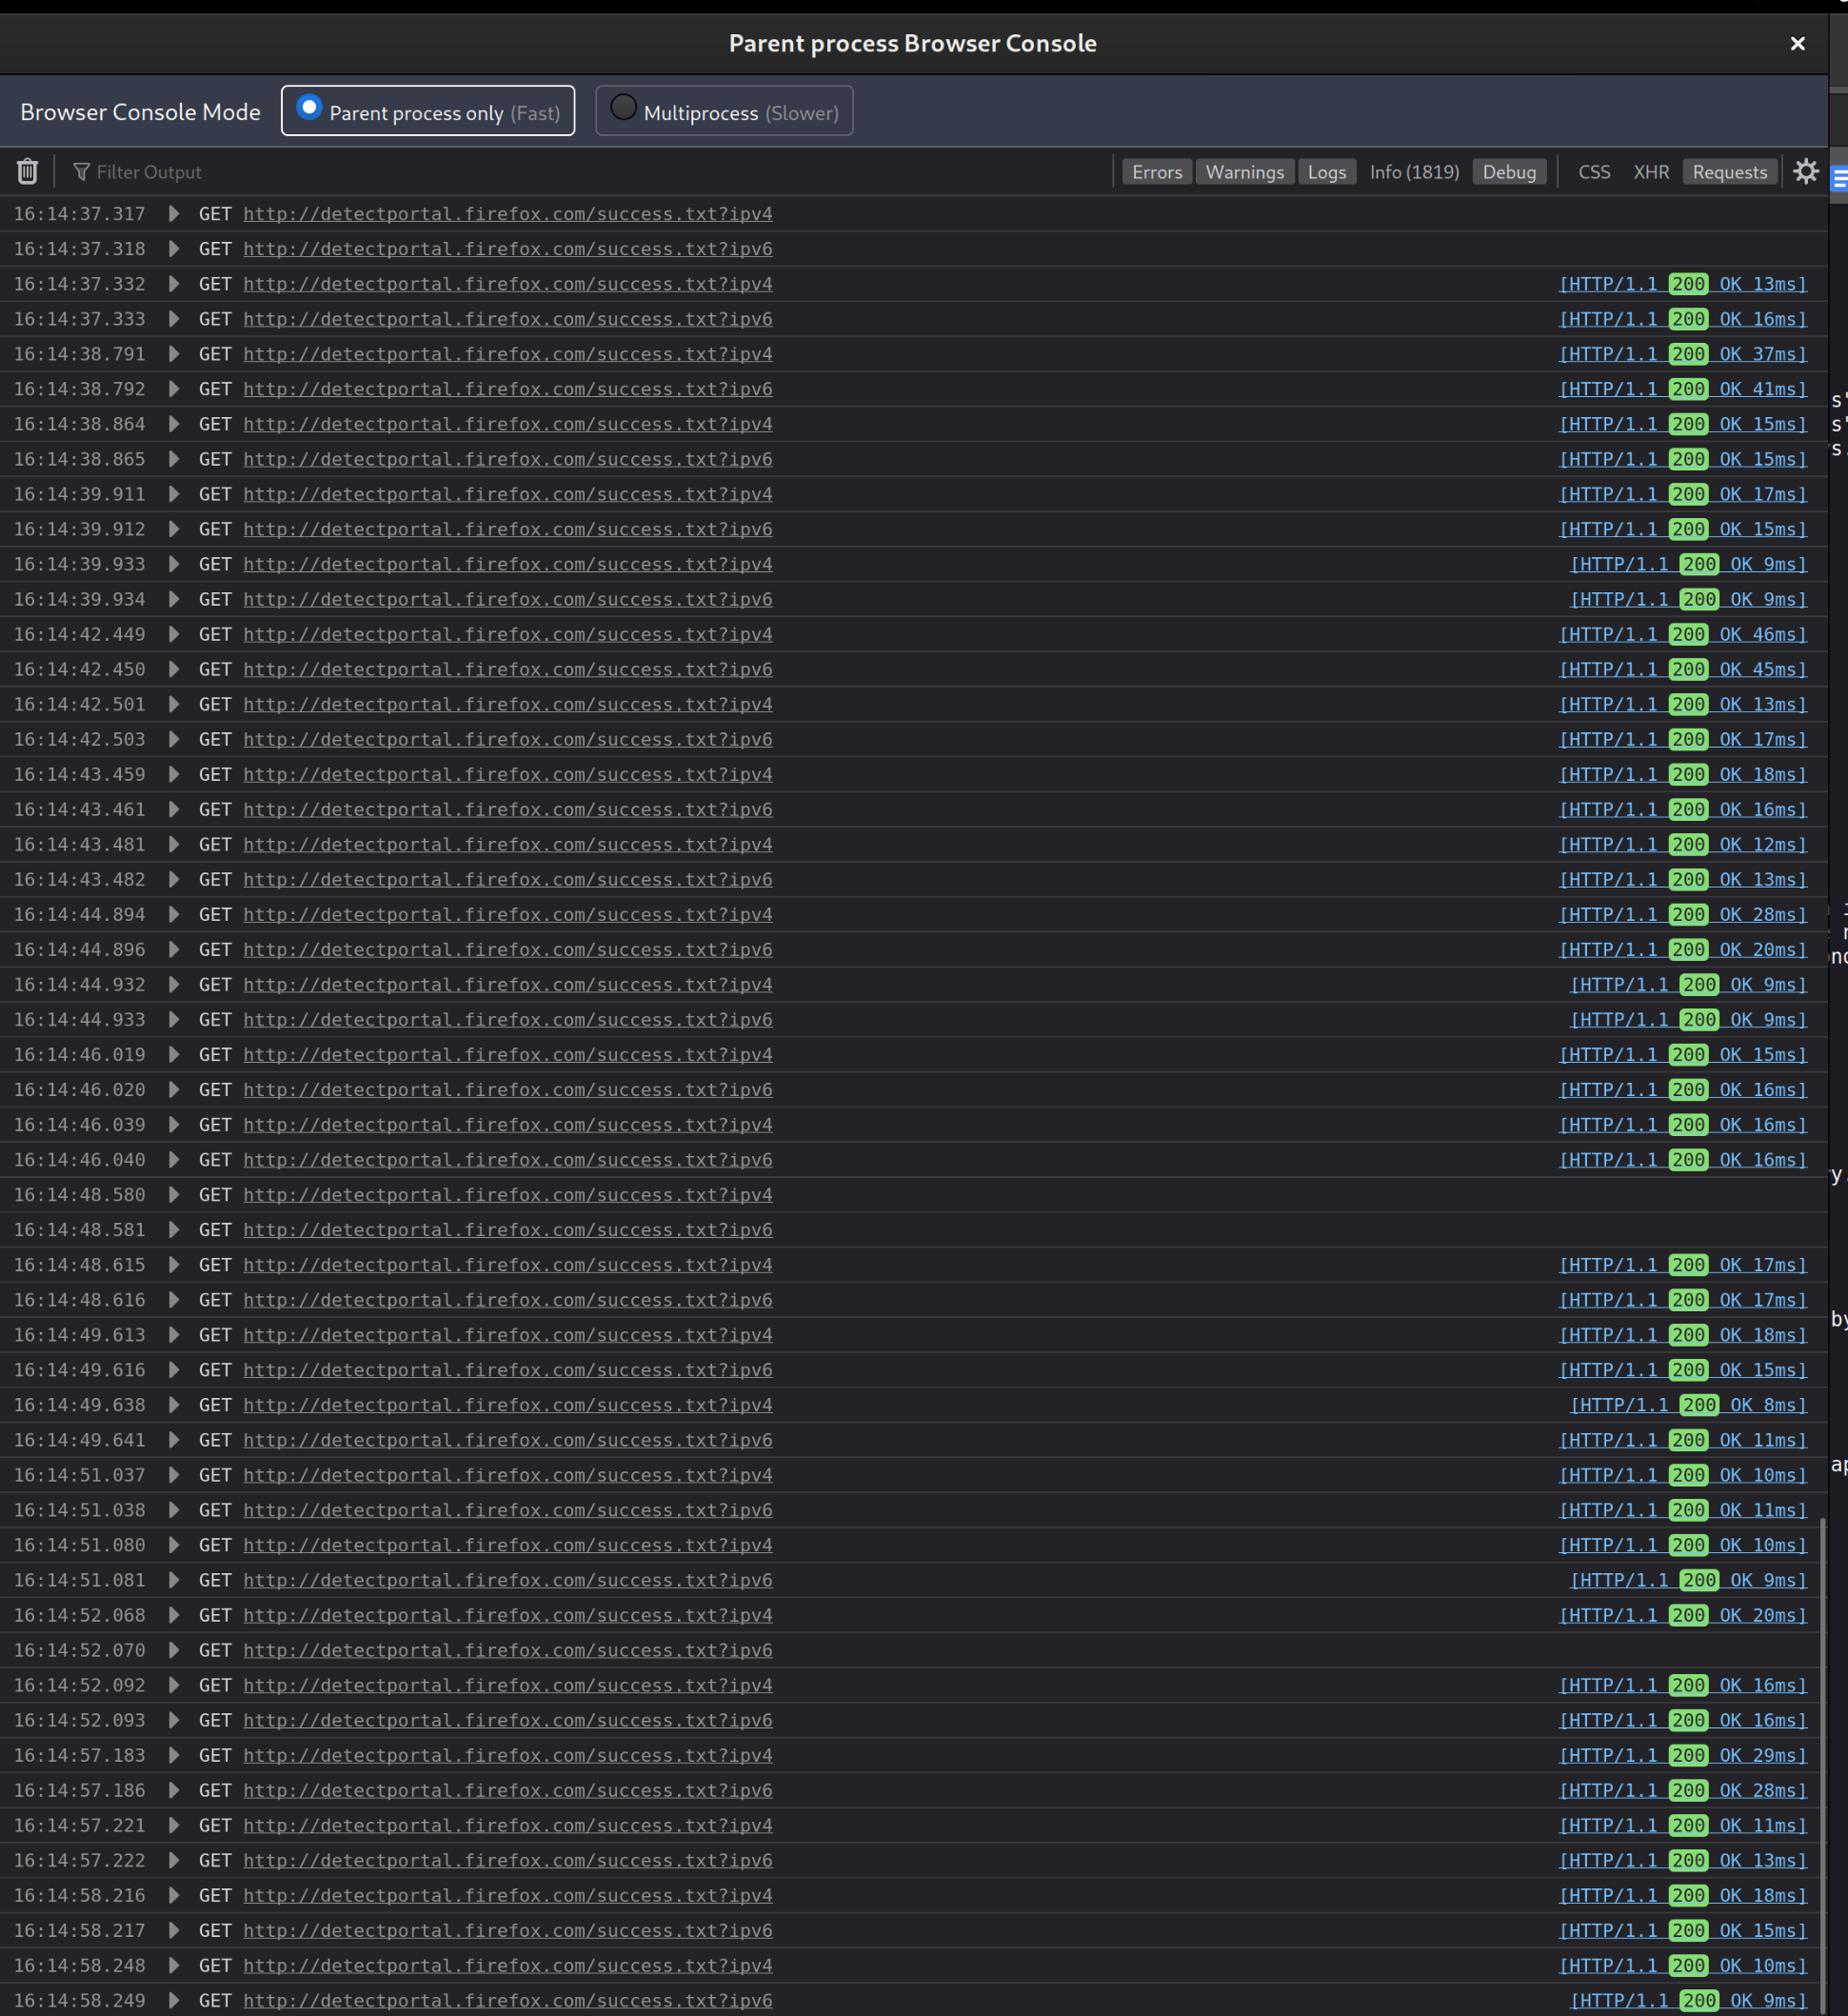This screenshot has width=1848, height=2016.
Task: Open success.txt?ipv6 URL at 16:14:37.318
Action: point(508,249)
